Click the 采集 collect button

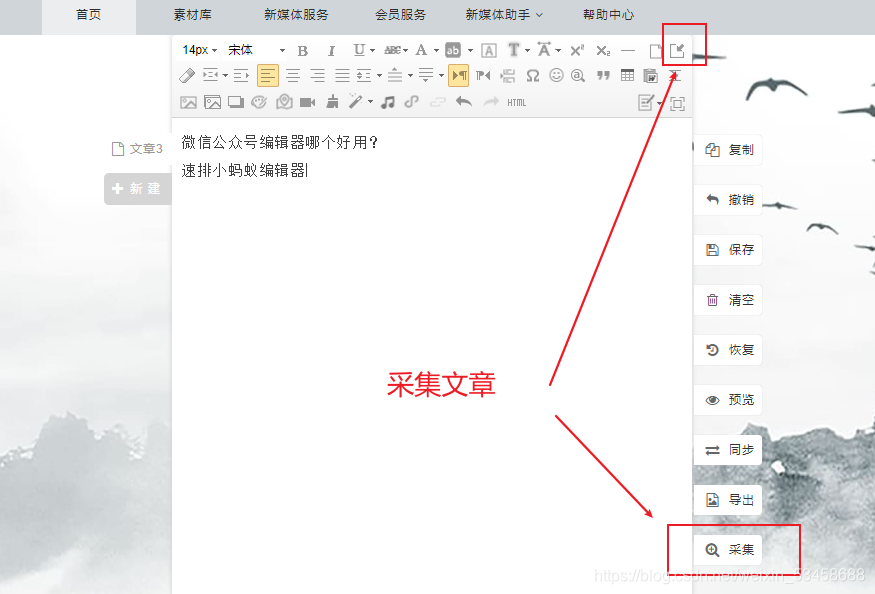(x=729, y=550)
